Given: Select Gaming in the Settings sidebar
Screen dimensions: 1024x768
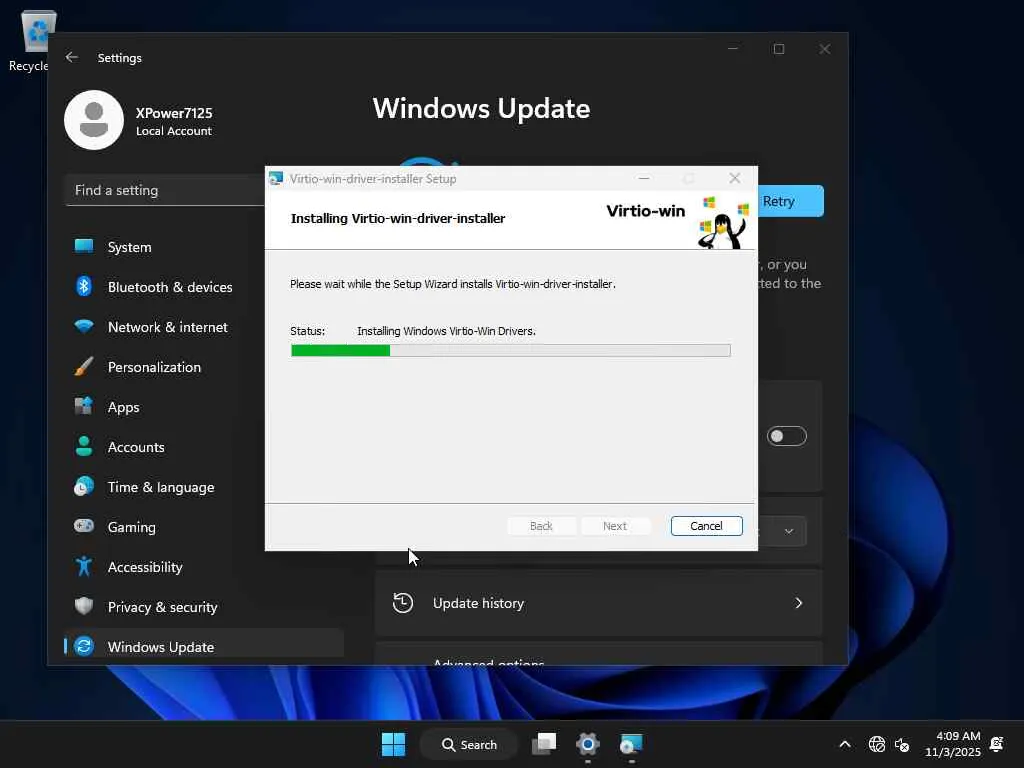Looking at the screenshot, I should (x=204, y=527).
